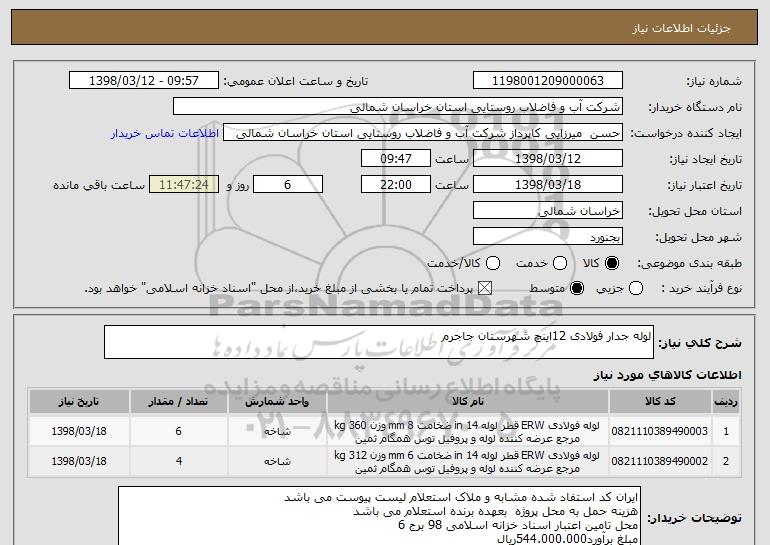The width and height of the screenshot is (770, 545).
Task: Click the unit شاخه in row 2
Action: pyautogui.click(x=277, y=462)
